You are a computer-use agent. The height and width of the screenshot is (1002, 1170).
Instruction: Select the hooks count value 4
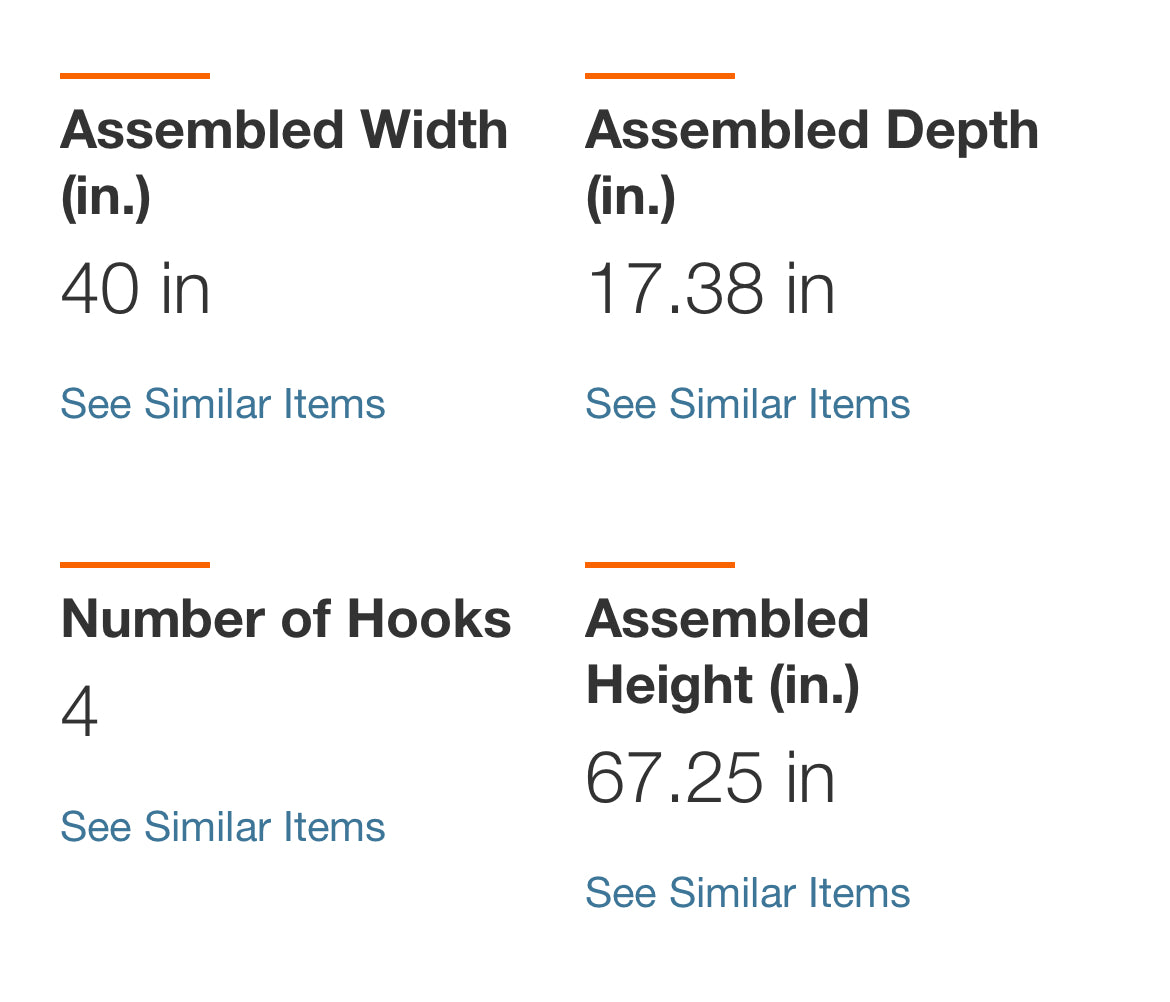[80, 713]
